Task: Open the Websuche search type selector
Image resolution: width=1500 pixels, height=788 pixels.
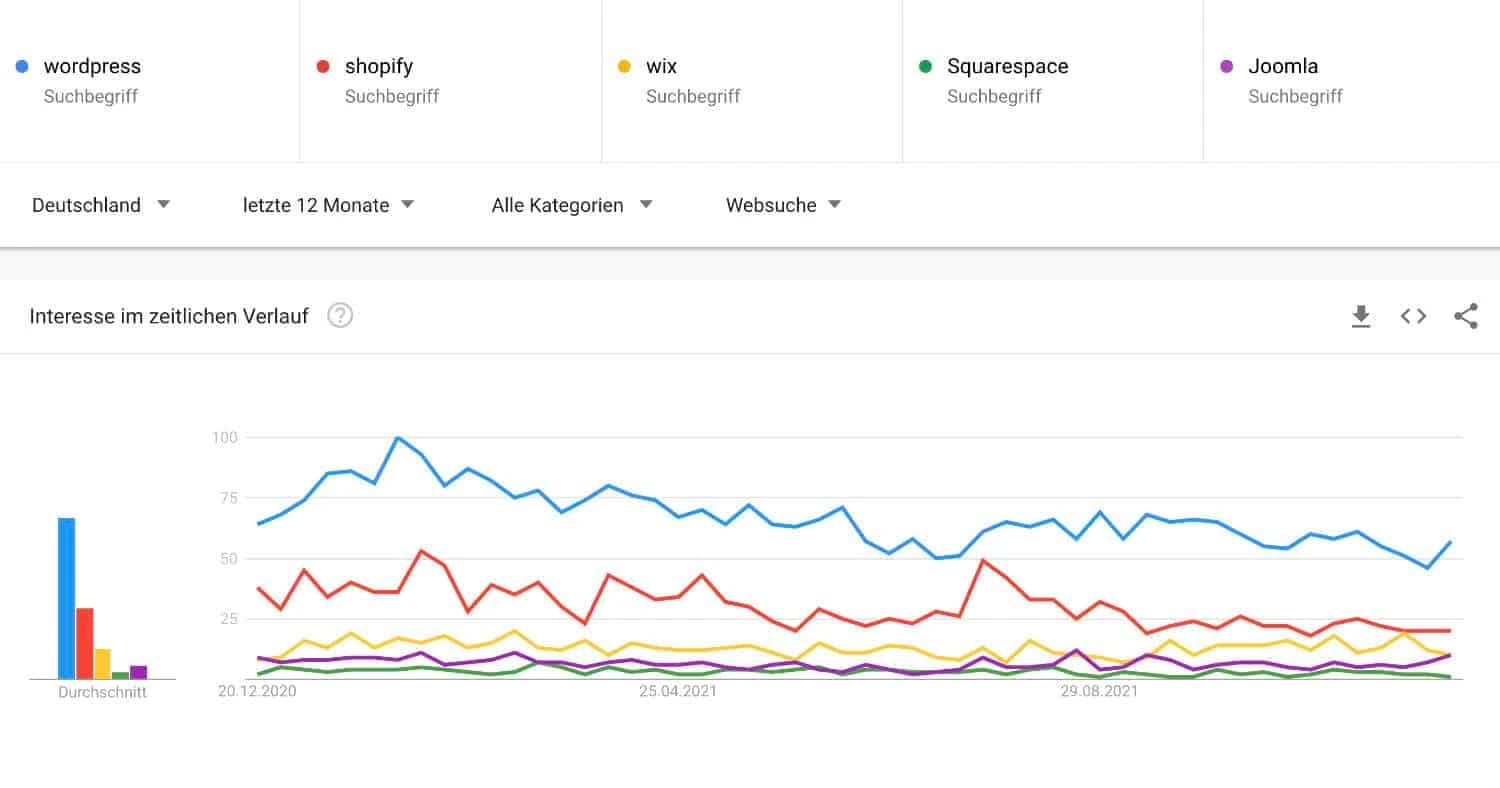Action: coord(783,205)
